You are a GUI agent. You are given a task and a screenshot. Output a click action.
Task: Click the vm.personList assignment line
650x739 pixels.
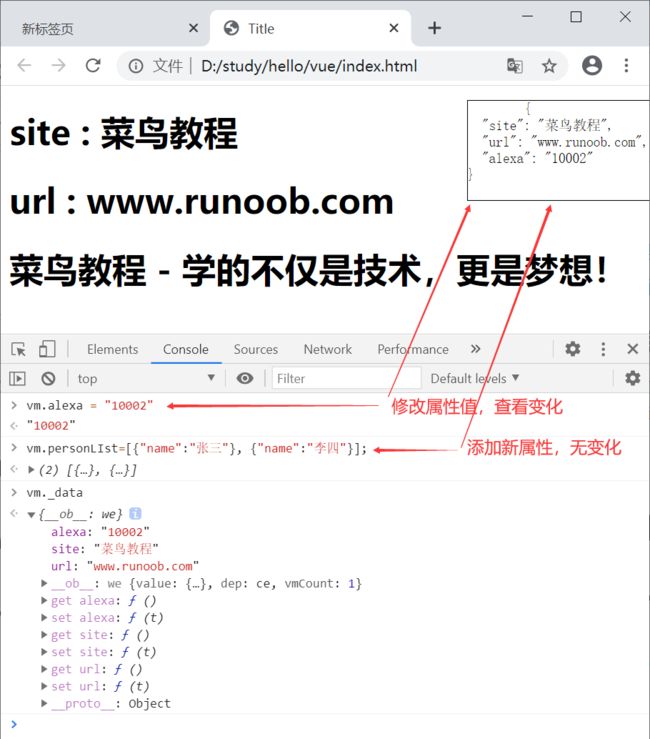(x=197, y=449)
